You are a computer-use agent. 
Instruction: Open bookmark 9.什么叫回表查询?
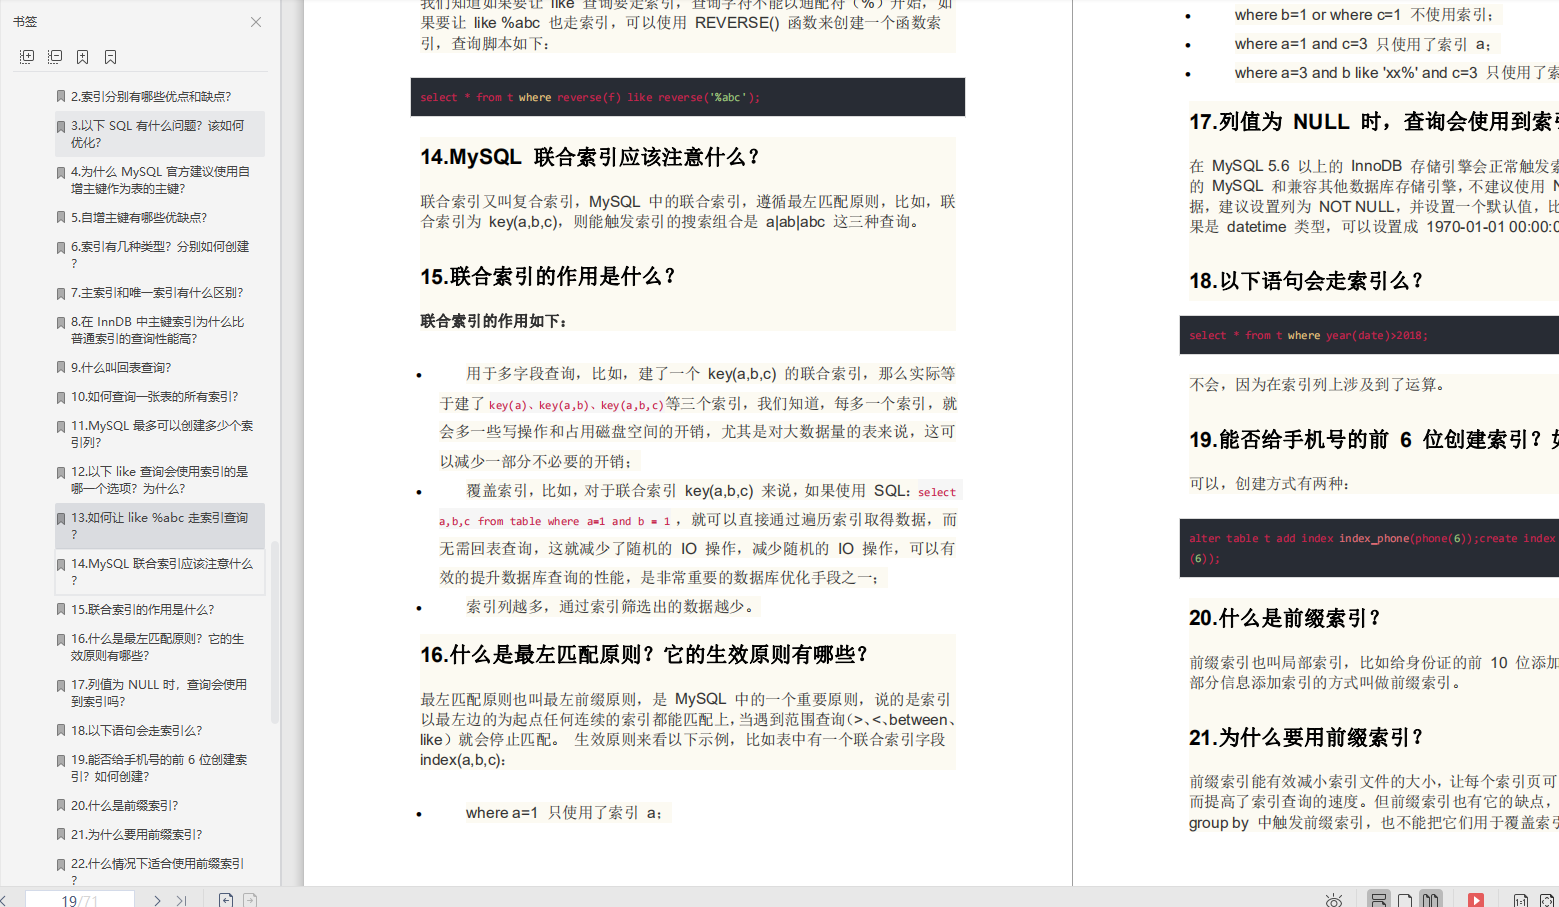coord(121,368)
